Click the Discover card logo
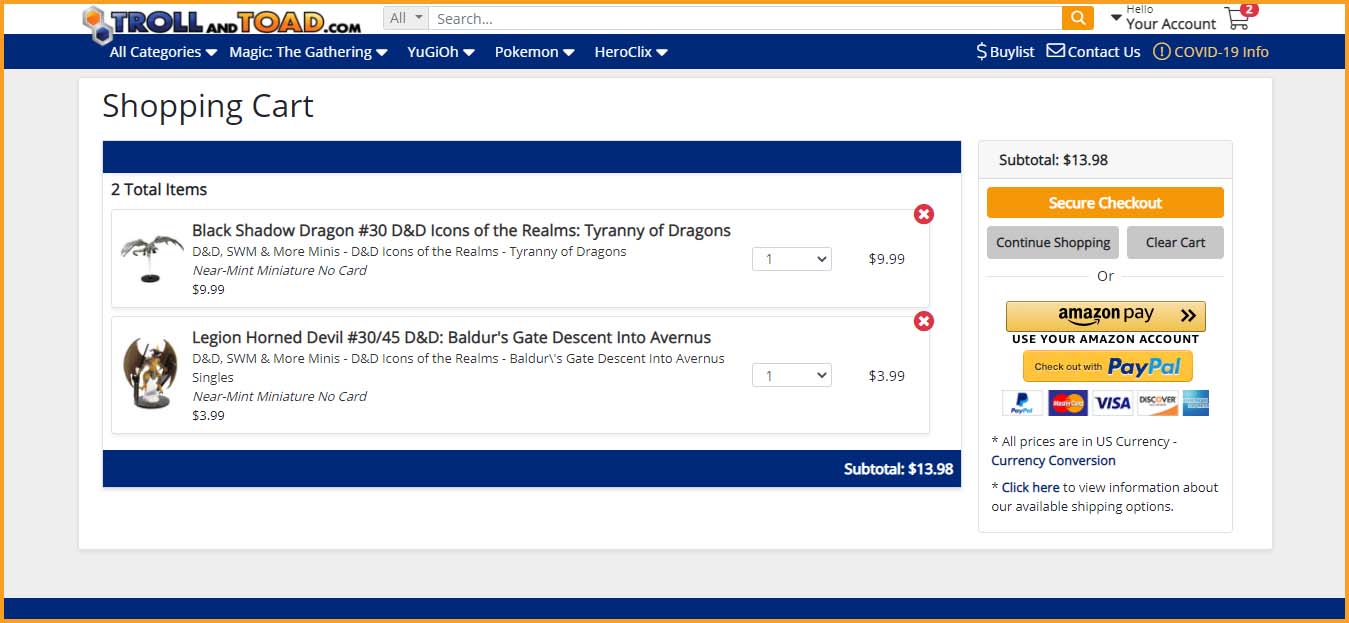The width and height of the screenshot is (1349, 623). (x=1157, y=403)
